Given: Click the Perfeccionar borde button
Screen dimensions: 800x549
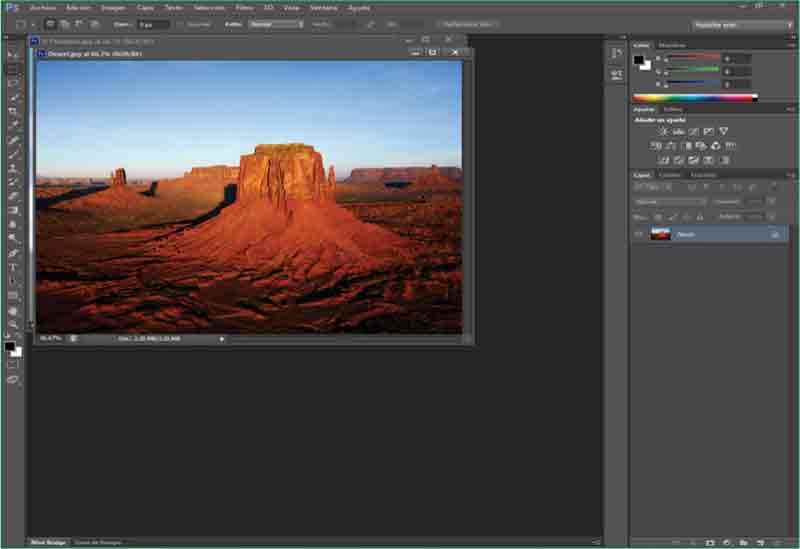Looking at the screenshot, I should pos(466,23).
